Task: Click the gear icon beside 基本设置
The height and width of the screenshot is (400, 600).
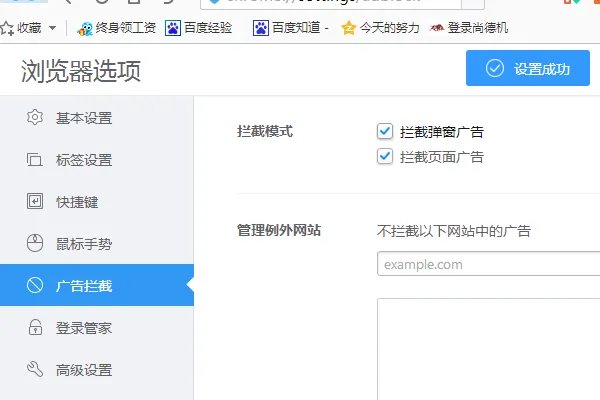Action: (35, 118)
